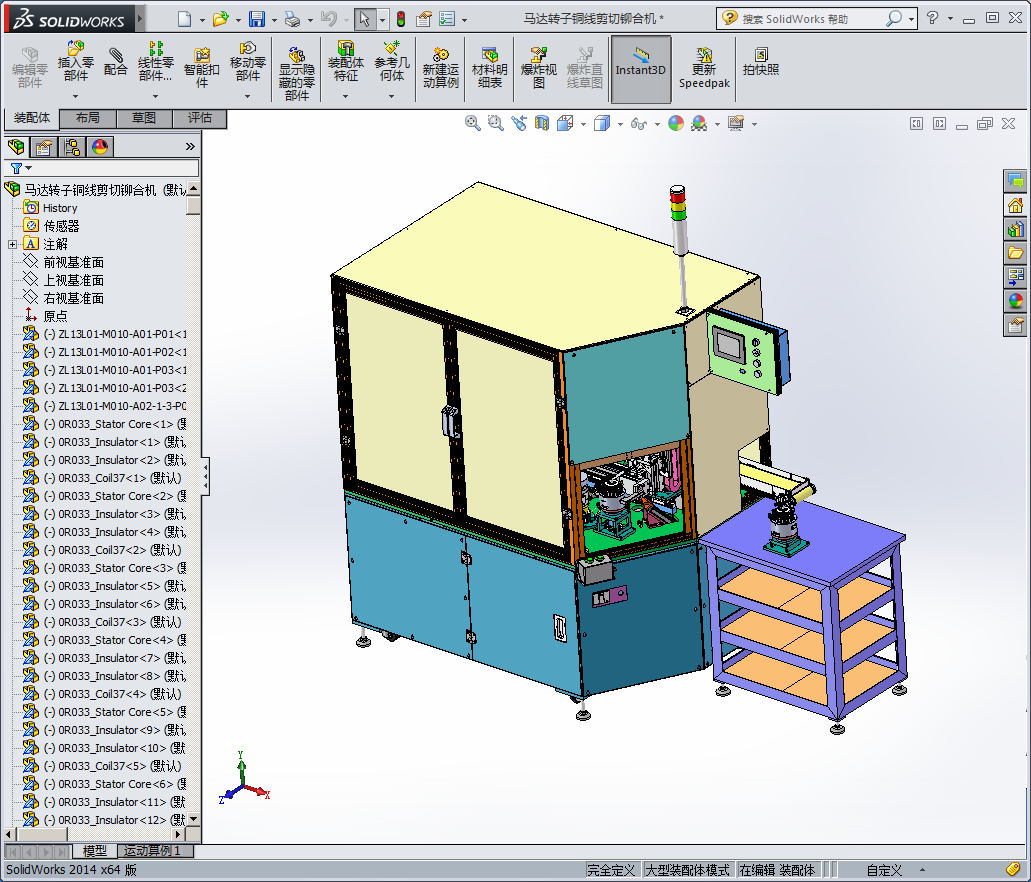
Task: Click the Insert Components (插入零部件) tool
Action: click(x=76, y=60)
